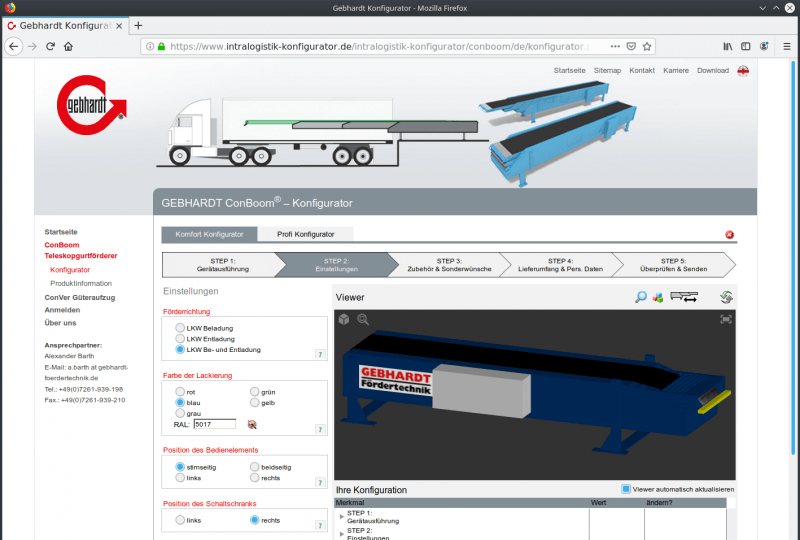Set Bedienelement position to beidseitig
The width and height of the screenshot is (800, 540).
pyautogui.click(x=254, y=467)
